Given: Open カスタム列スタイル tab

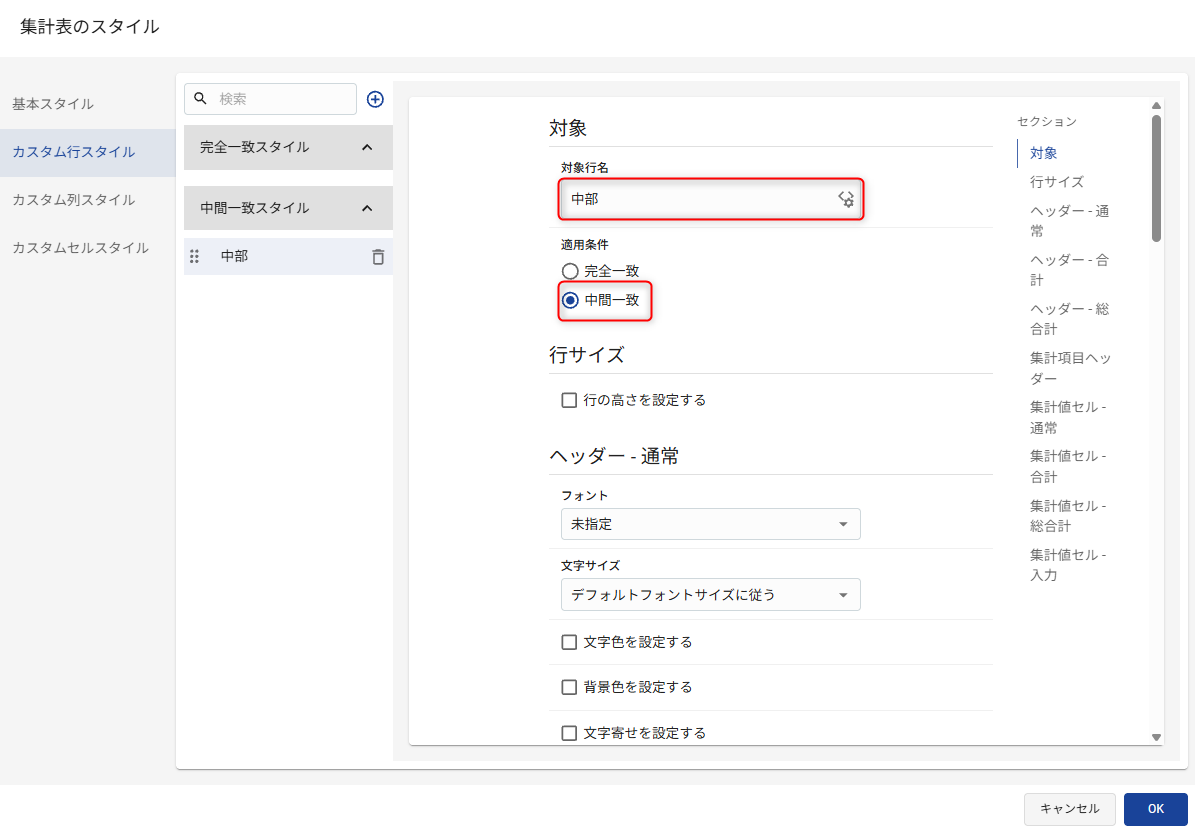Looking at the screenshot, I should click(x=73, y=200).
